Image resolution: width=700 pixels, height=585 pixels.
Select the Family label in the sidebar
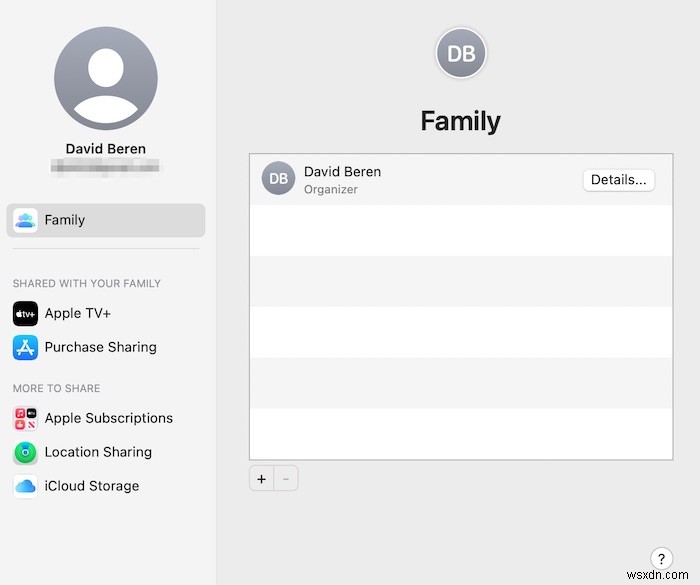(65, 220)
